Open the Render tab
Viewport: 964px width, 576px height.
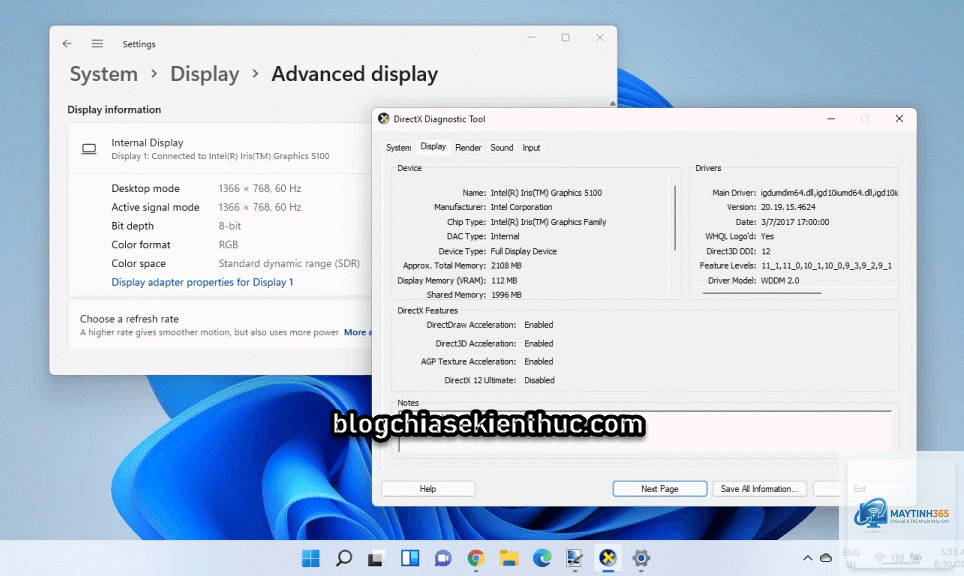click(x=468, y=148)
